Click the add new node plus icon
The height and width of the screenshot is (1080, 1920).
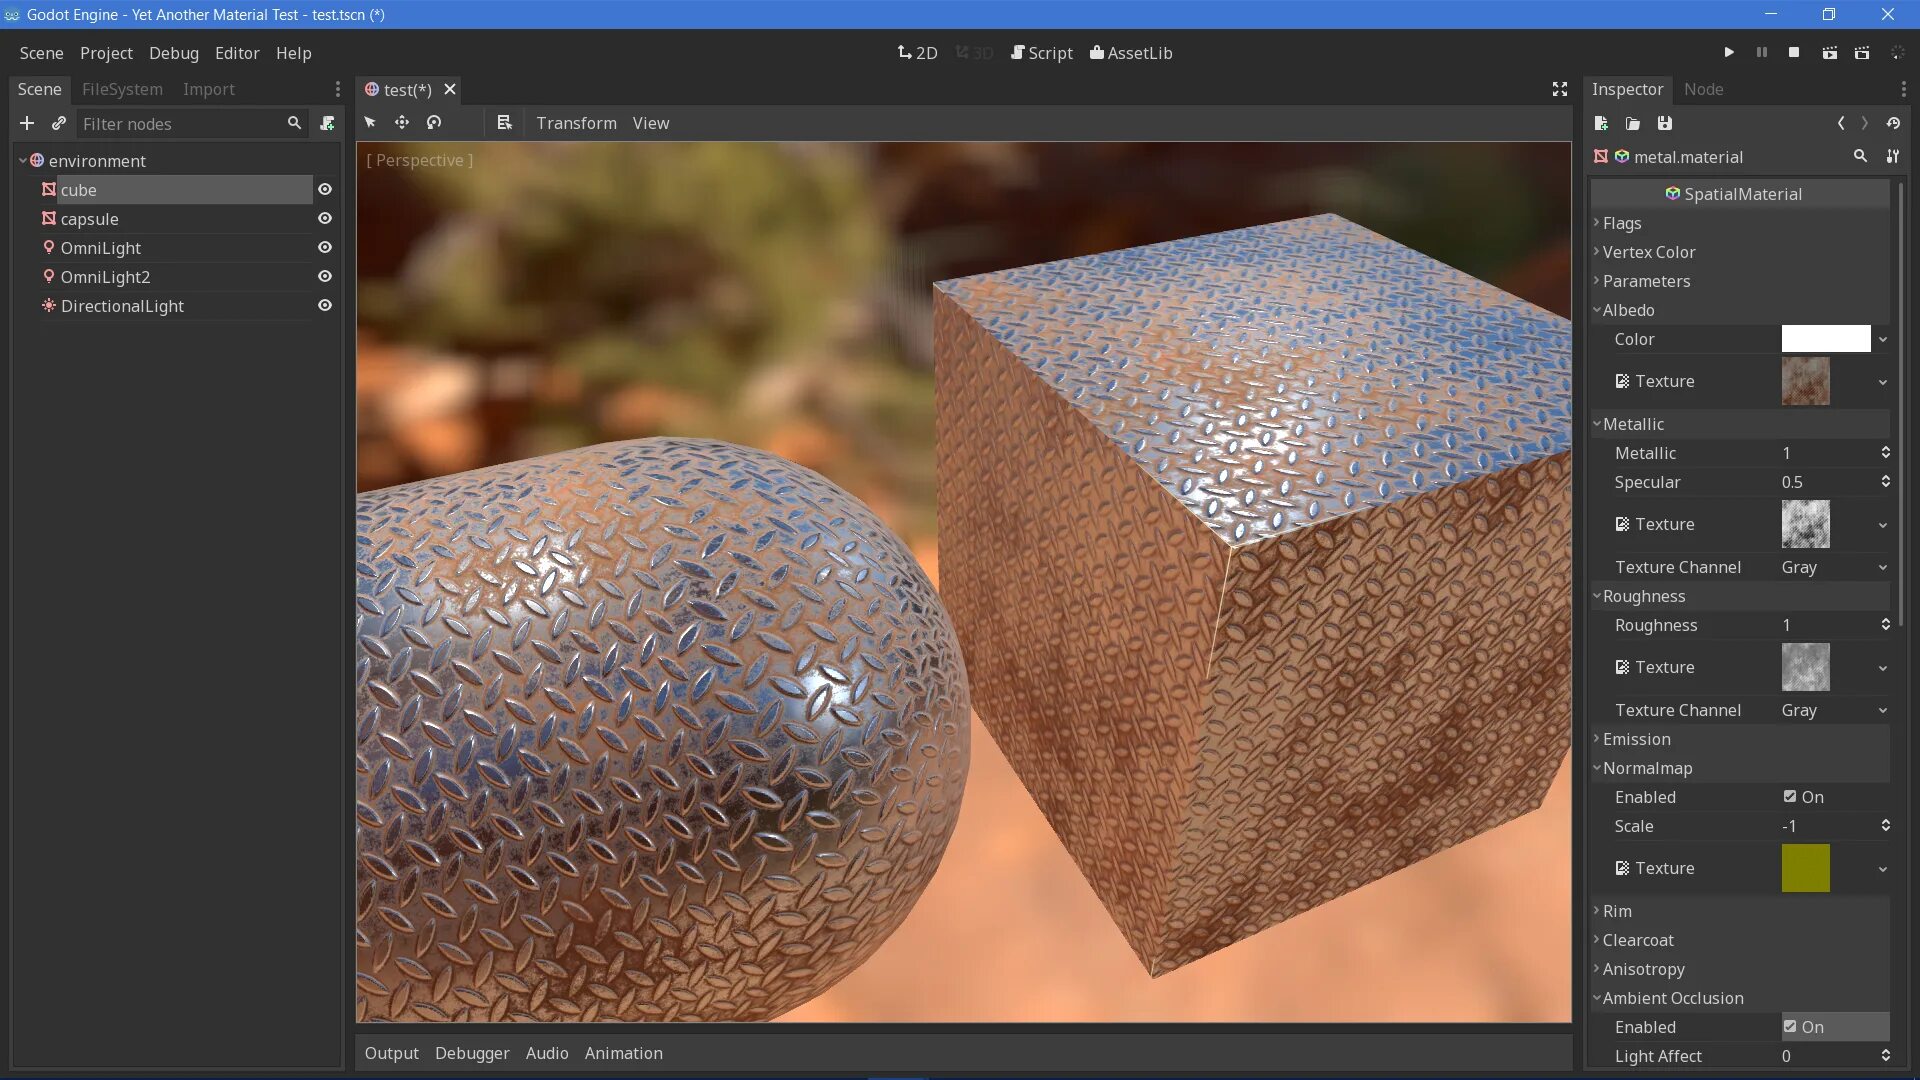tap(27, 123)
